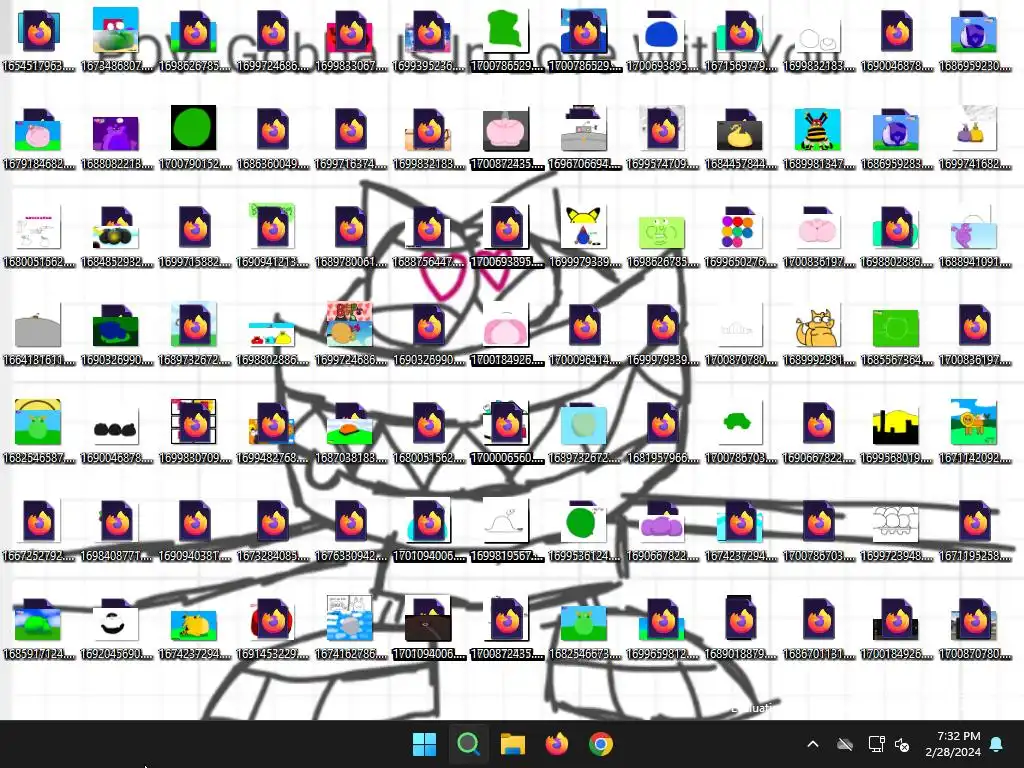Select the lion drawing thumbnail 1671142092
This screenshot has width=1024, height=768.
(974, 422)
